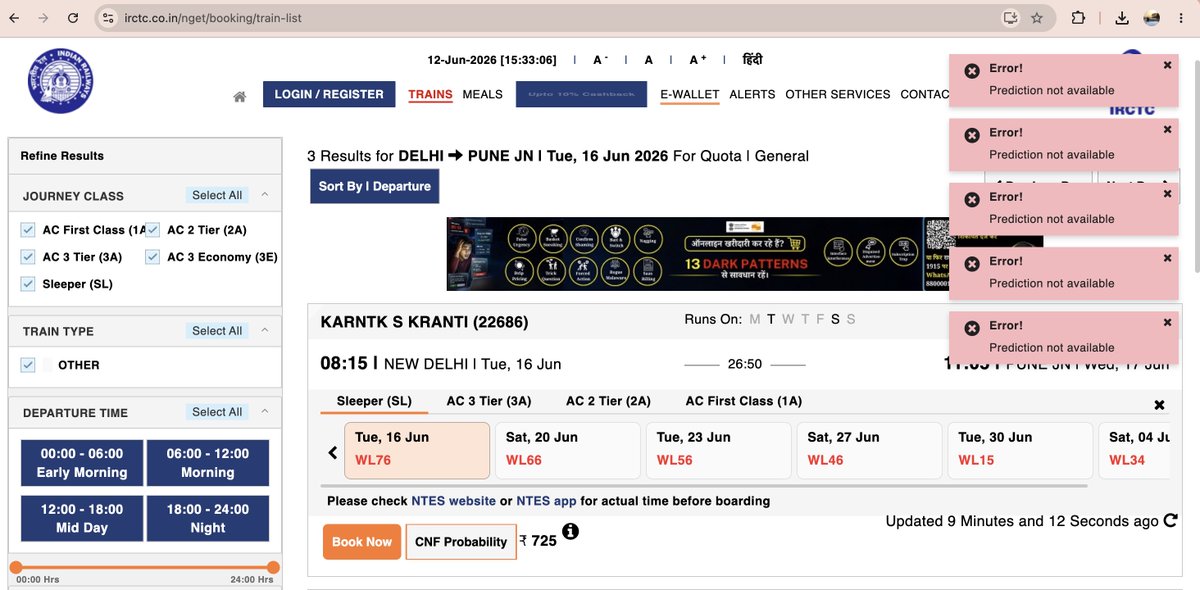Check CNF Probability
This screenshot has width=1200, height=590.
461,542
